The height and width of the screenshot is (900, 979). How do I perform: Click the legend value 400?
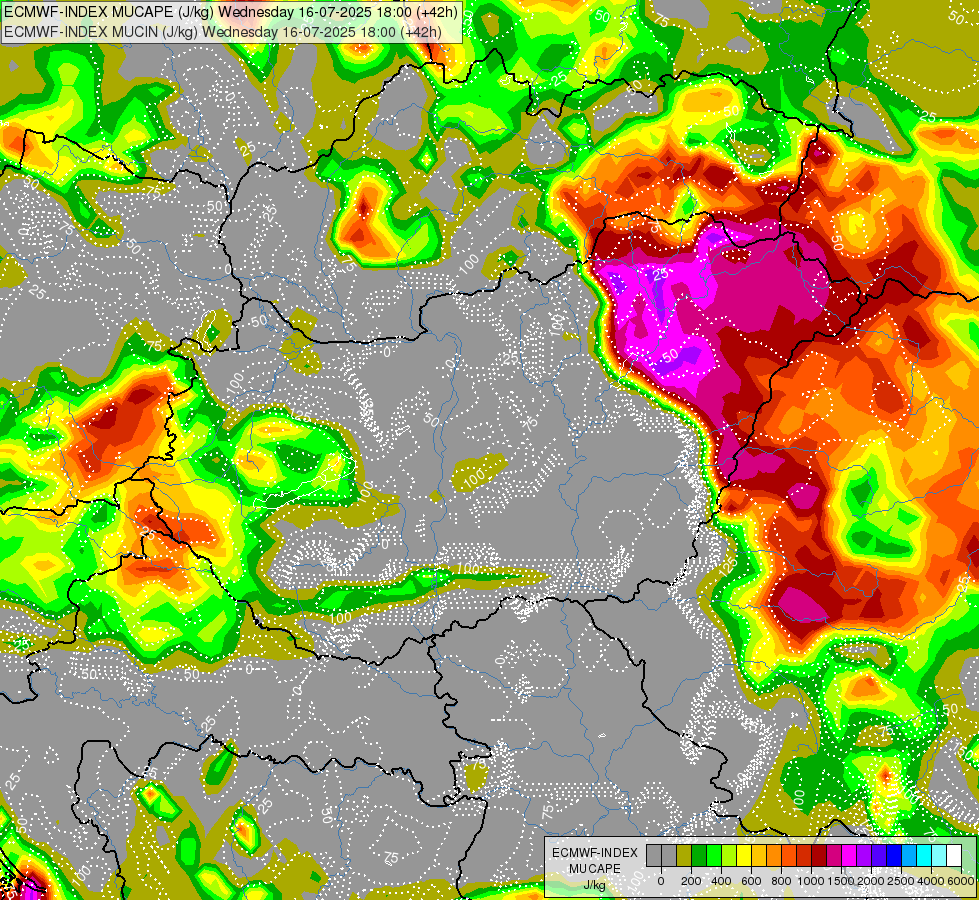coord(721,881)
